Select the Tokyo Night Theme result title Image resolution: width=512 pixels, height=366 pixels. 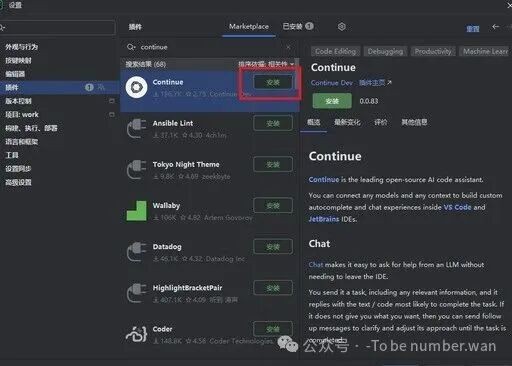point(186,164)
